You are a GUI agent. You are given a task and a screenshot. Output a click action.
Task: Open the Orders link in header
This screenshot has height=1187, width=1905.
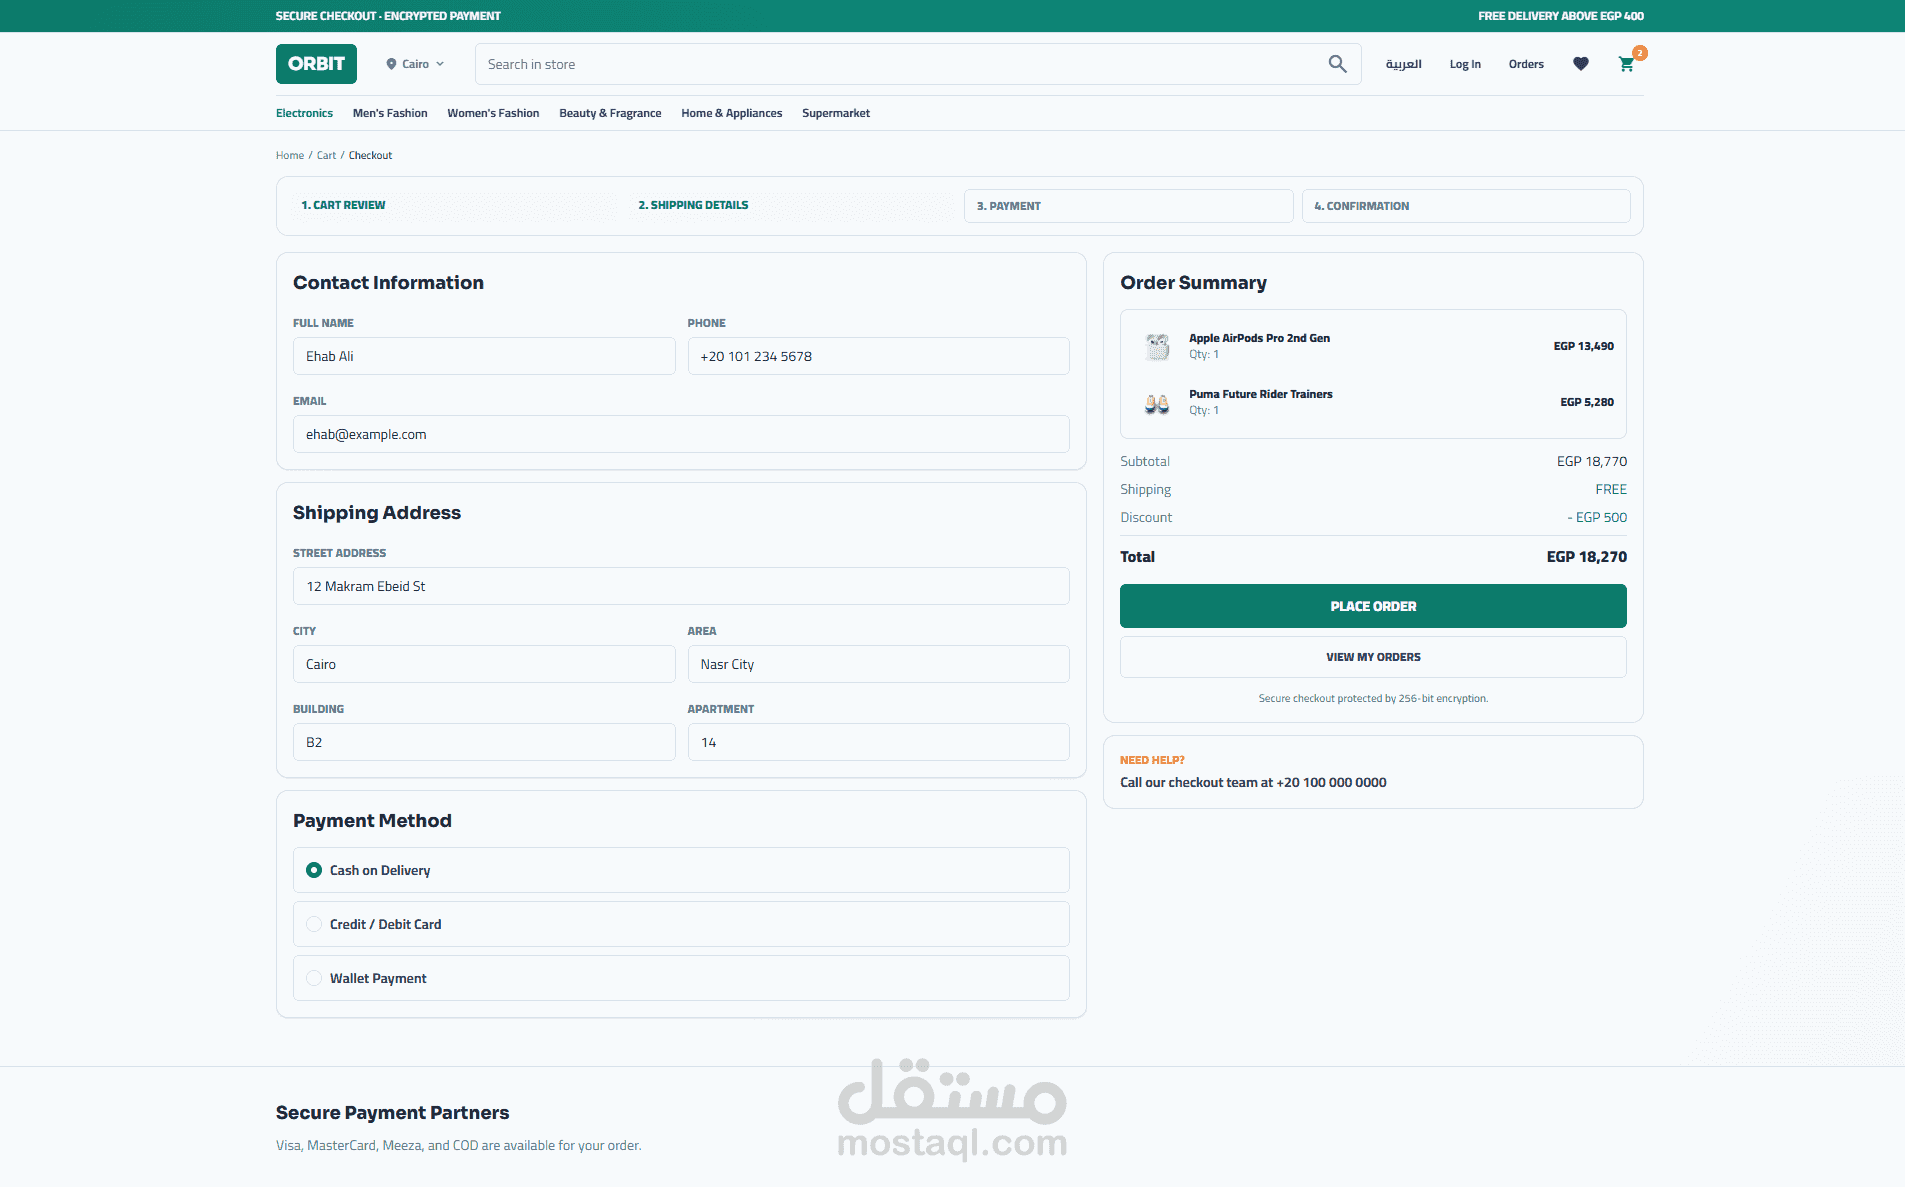click(x=1526, y=64)
